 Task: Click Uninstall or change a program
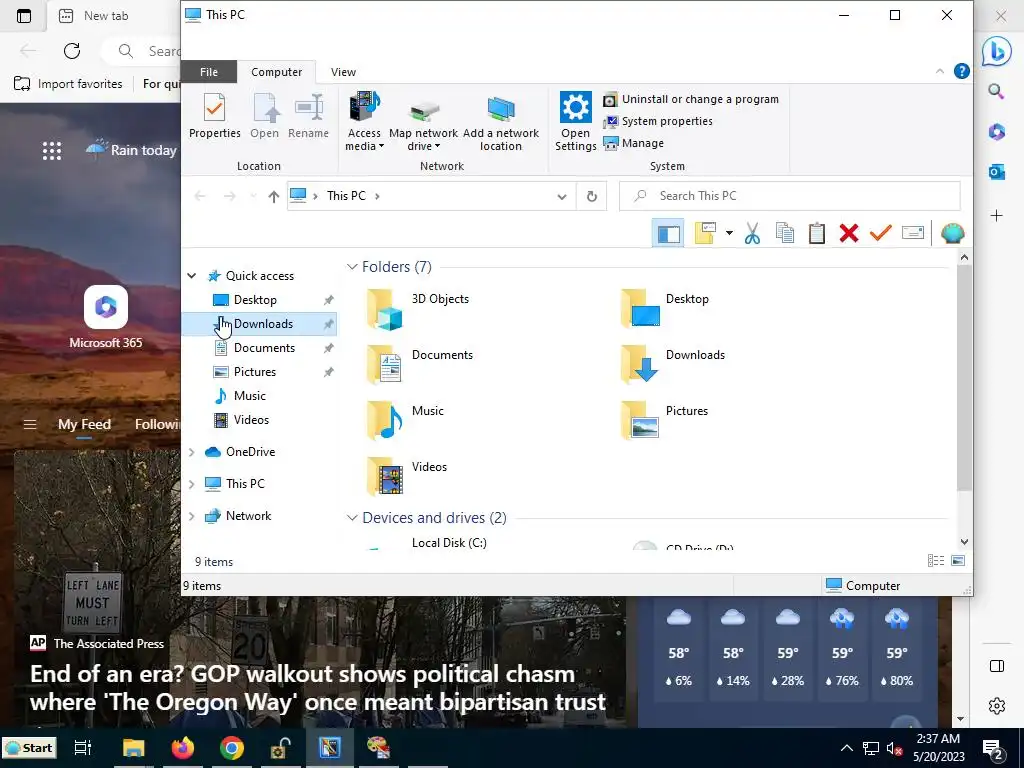[691, 99]
